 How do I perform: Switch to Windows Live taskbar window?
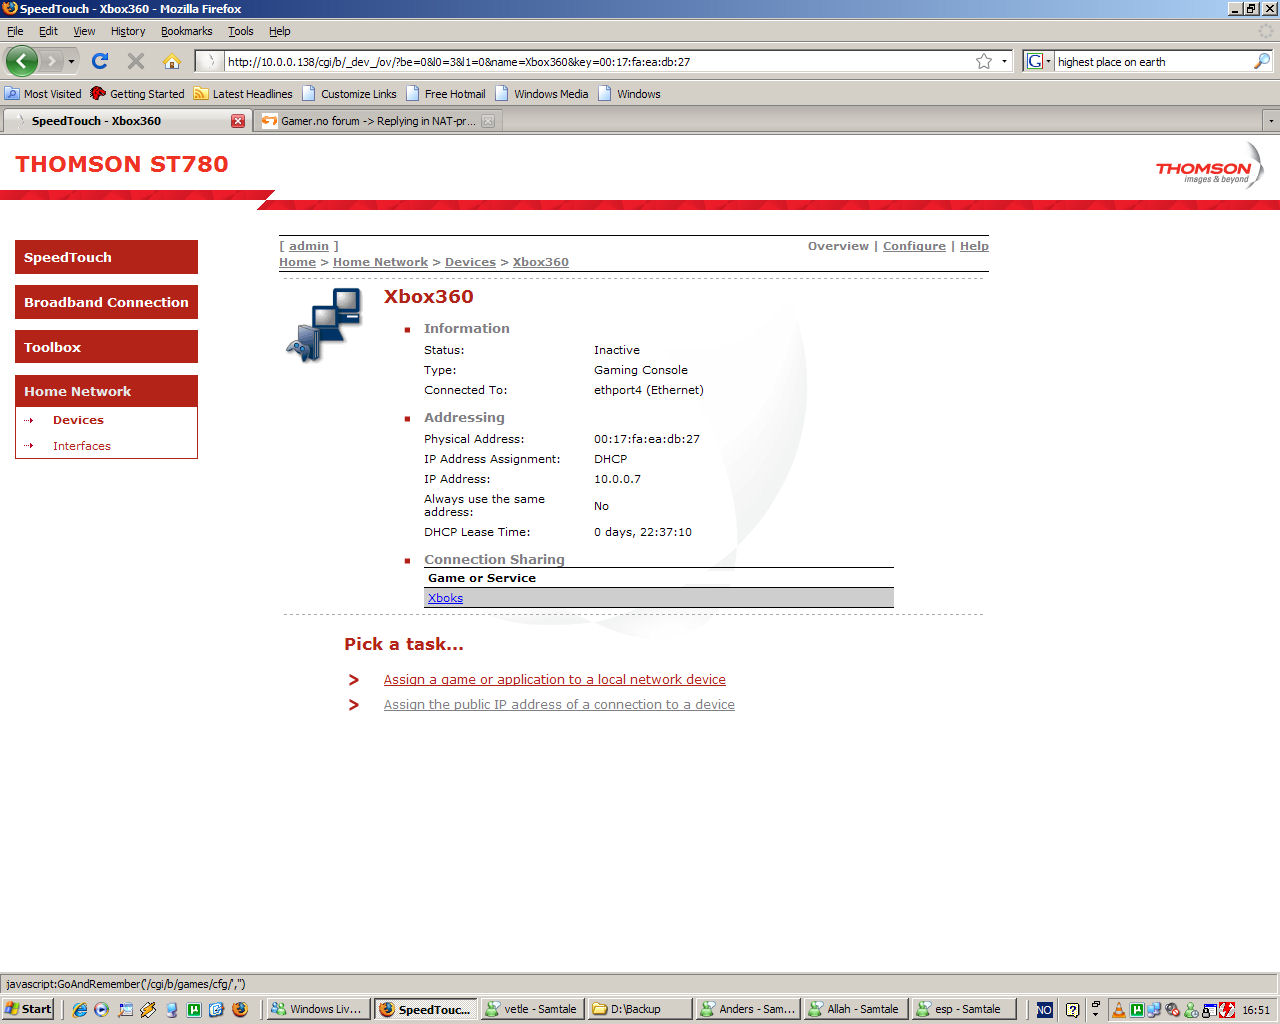(319, 1009)
